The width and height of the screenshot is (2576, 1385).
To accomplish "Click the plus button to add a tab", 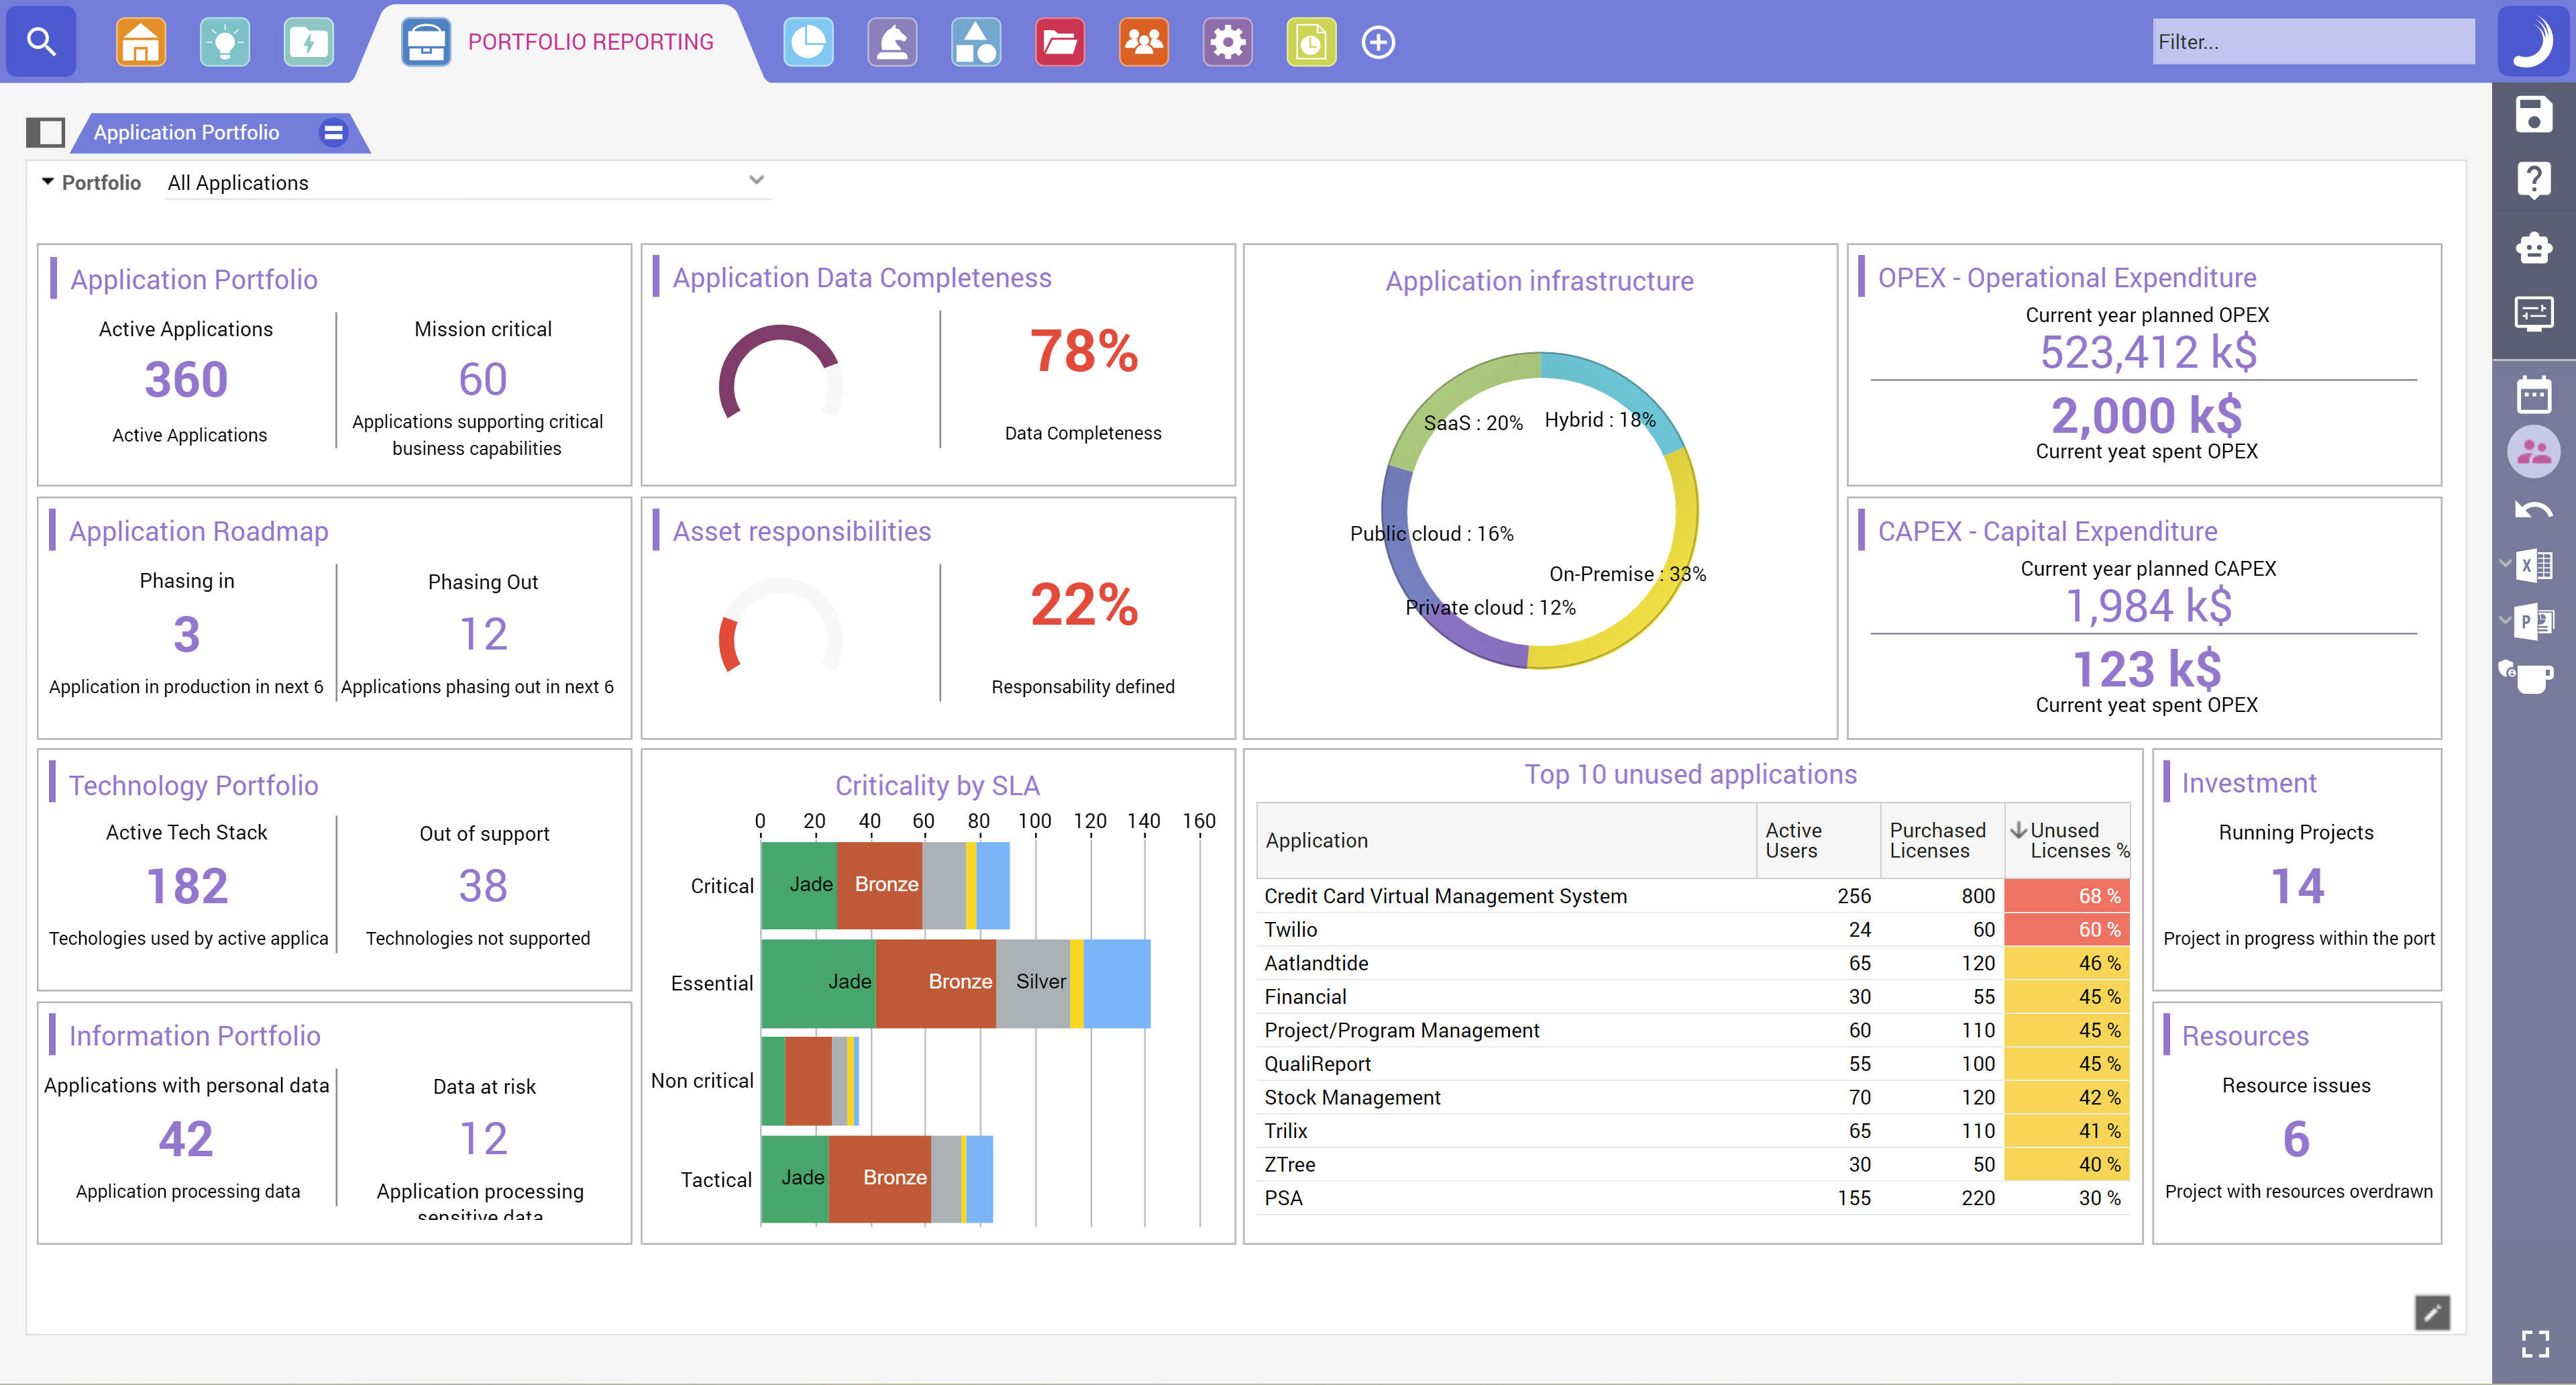I will point(1378,42).
